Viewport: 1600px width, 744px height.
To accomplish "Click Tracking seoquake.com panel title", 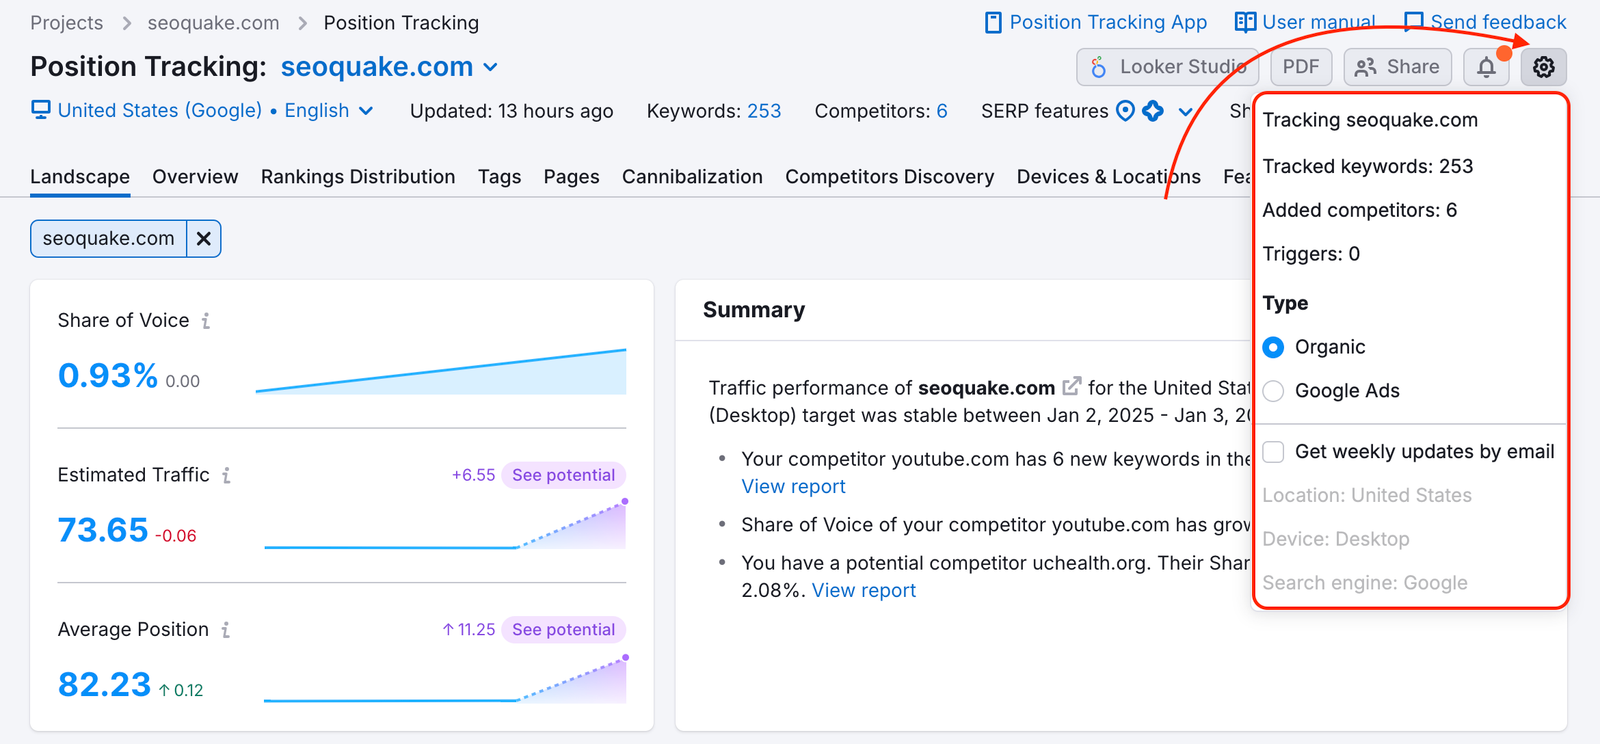I will pos(1370,120).
